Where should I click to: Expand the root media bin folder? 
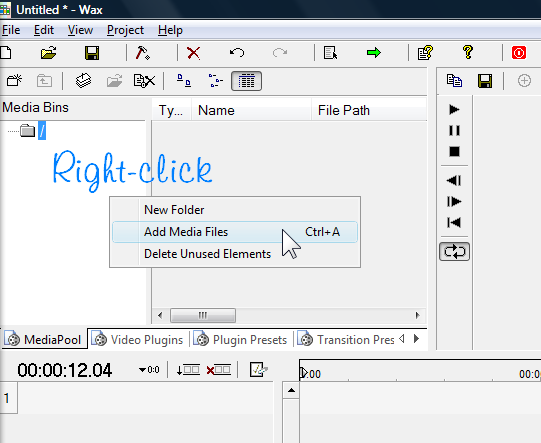27,131
